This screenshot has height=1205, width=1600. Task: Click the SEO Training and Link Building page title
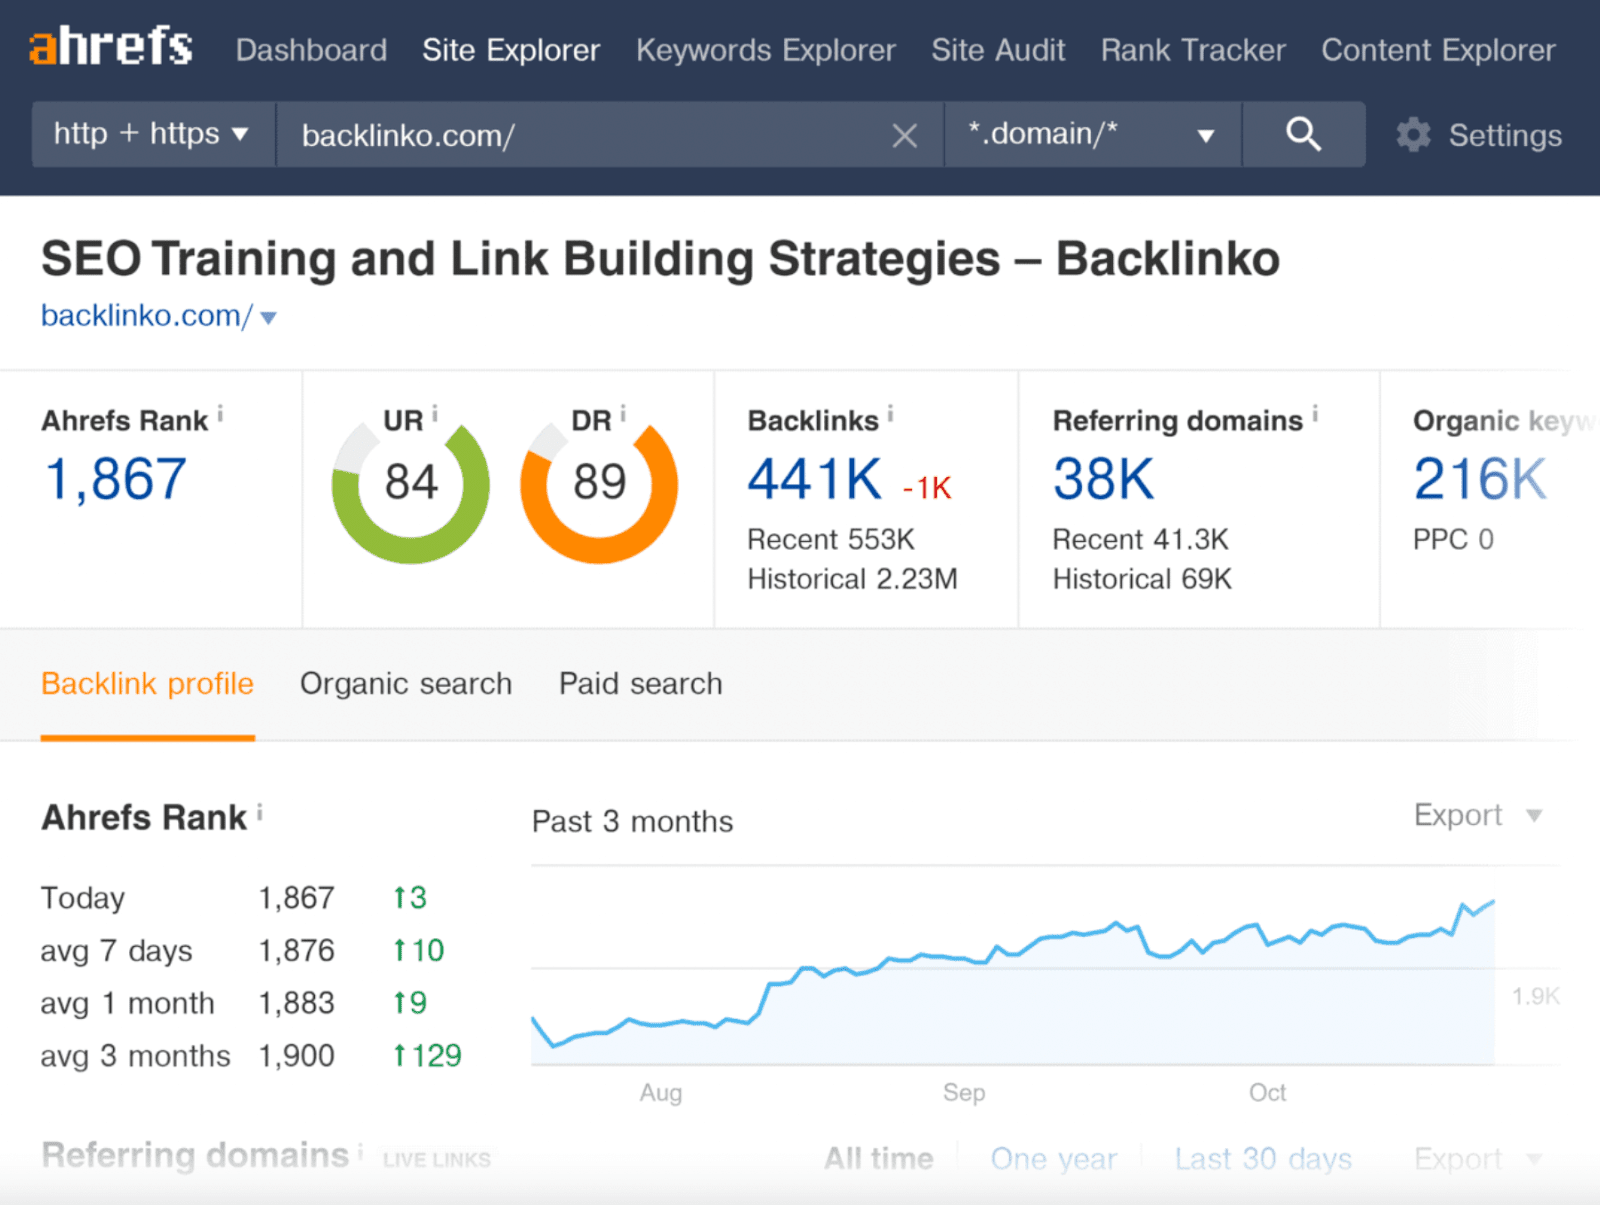[660, 259]
